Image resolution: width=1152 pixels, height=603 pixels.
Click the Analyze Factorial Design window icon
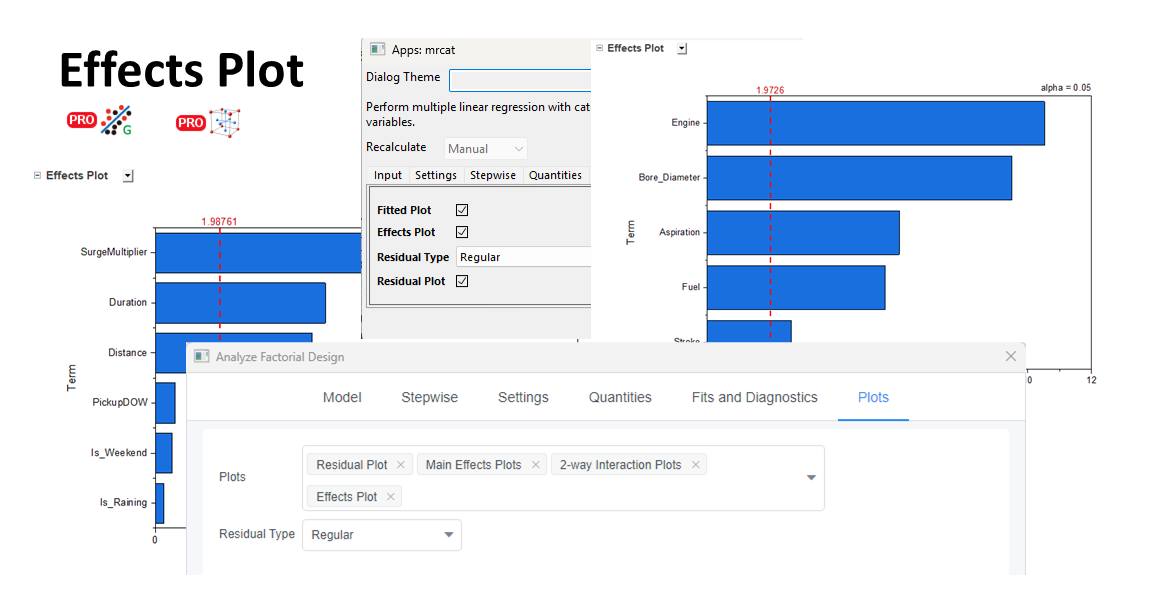(201, 356)
